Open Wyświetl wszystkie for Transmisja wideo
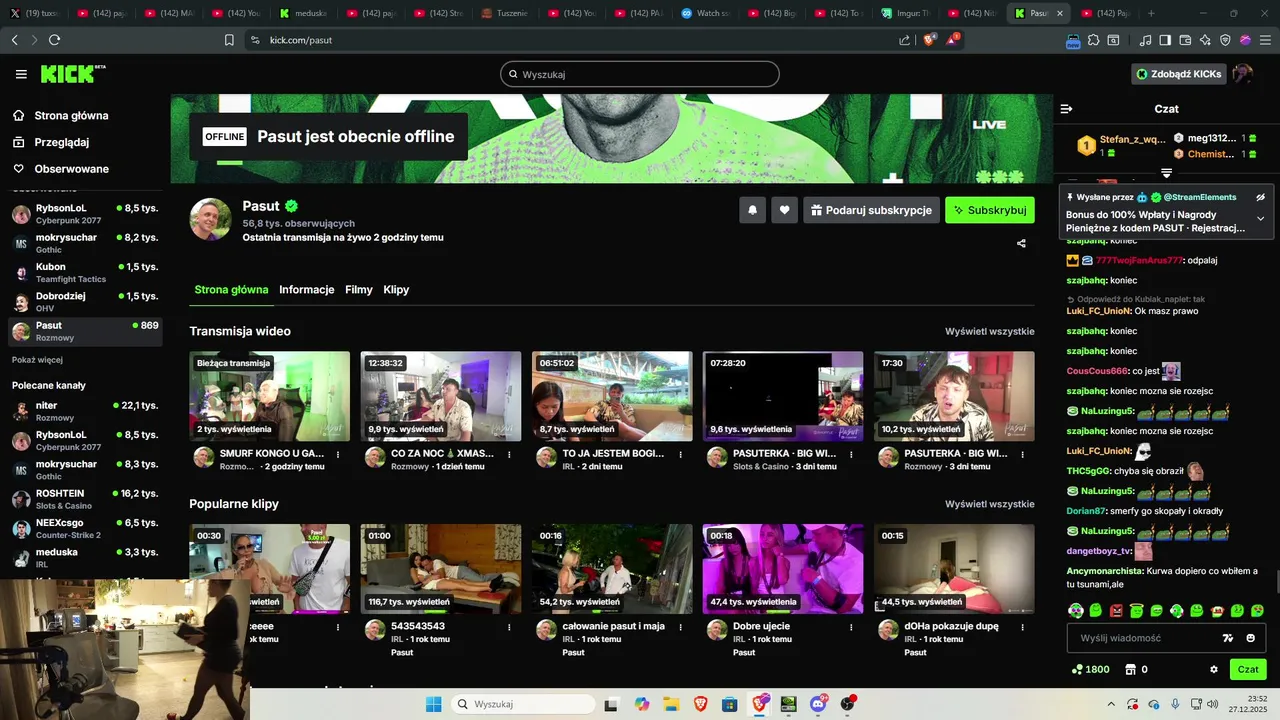This screenshot has width=1280, height=720. tap(989, 331)
